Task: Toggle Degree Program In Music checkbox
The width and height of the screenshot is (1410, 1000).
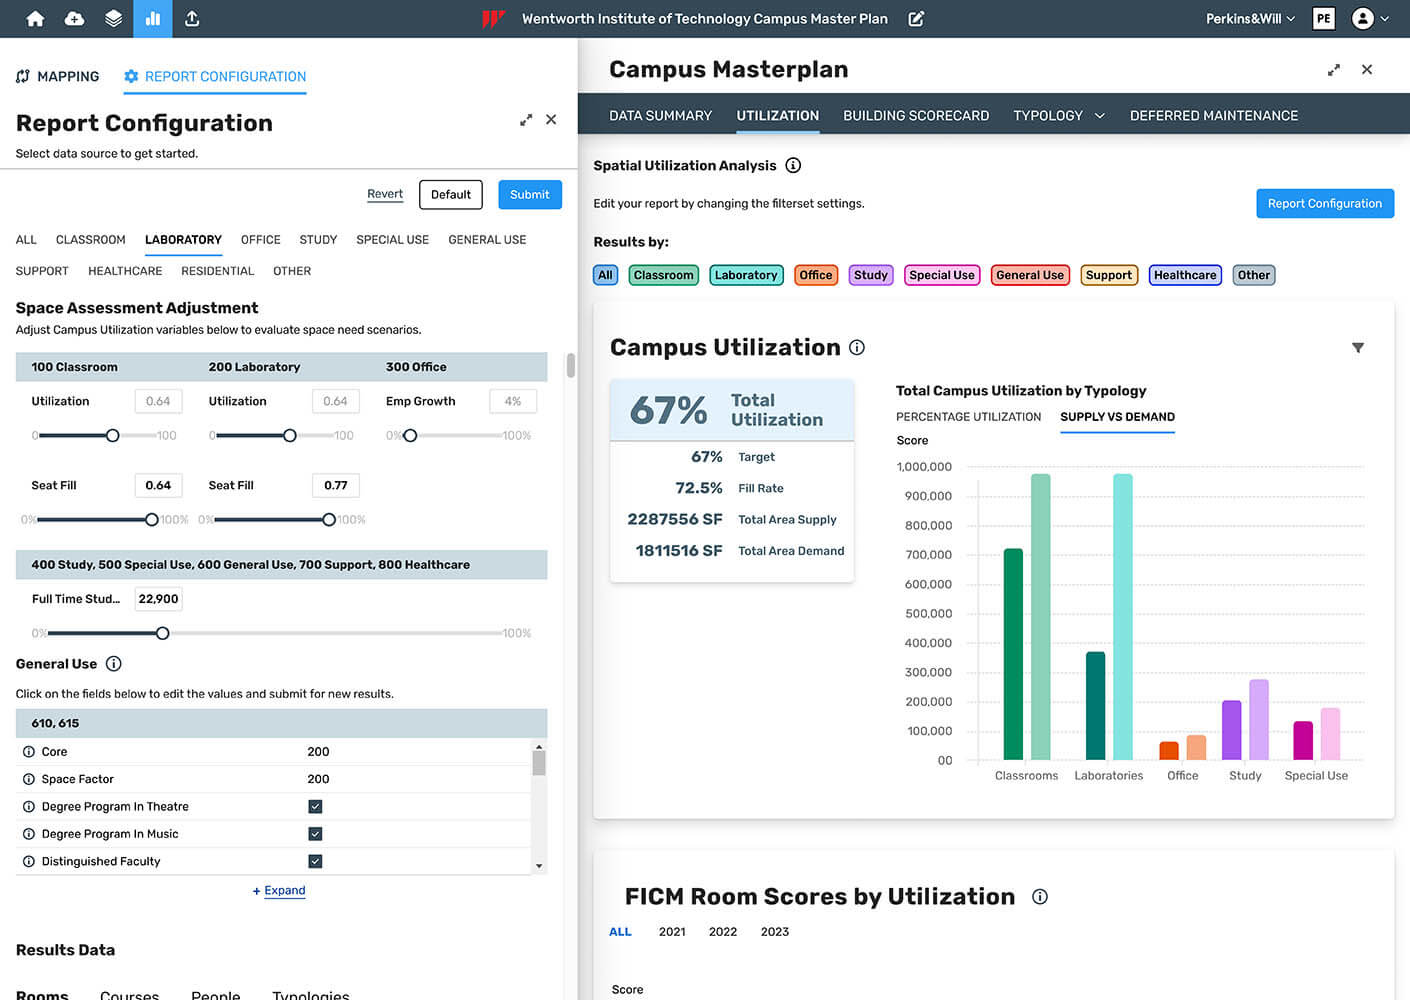Action: (315, 834)
